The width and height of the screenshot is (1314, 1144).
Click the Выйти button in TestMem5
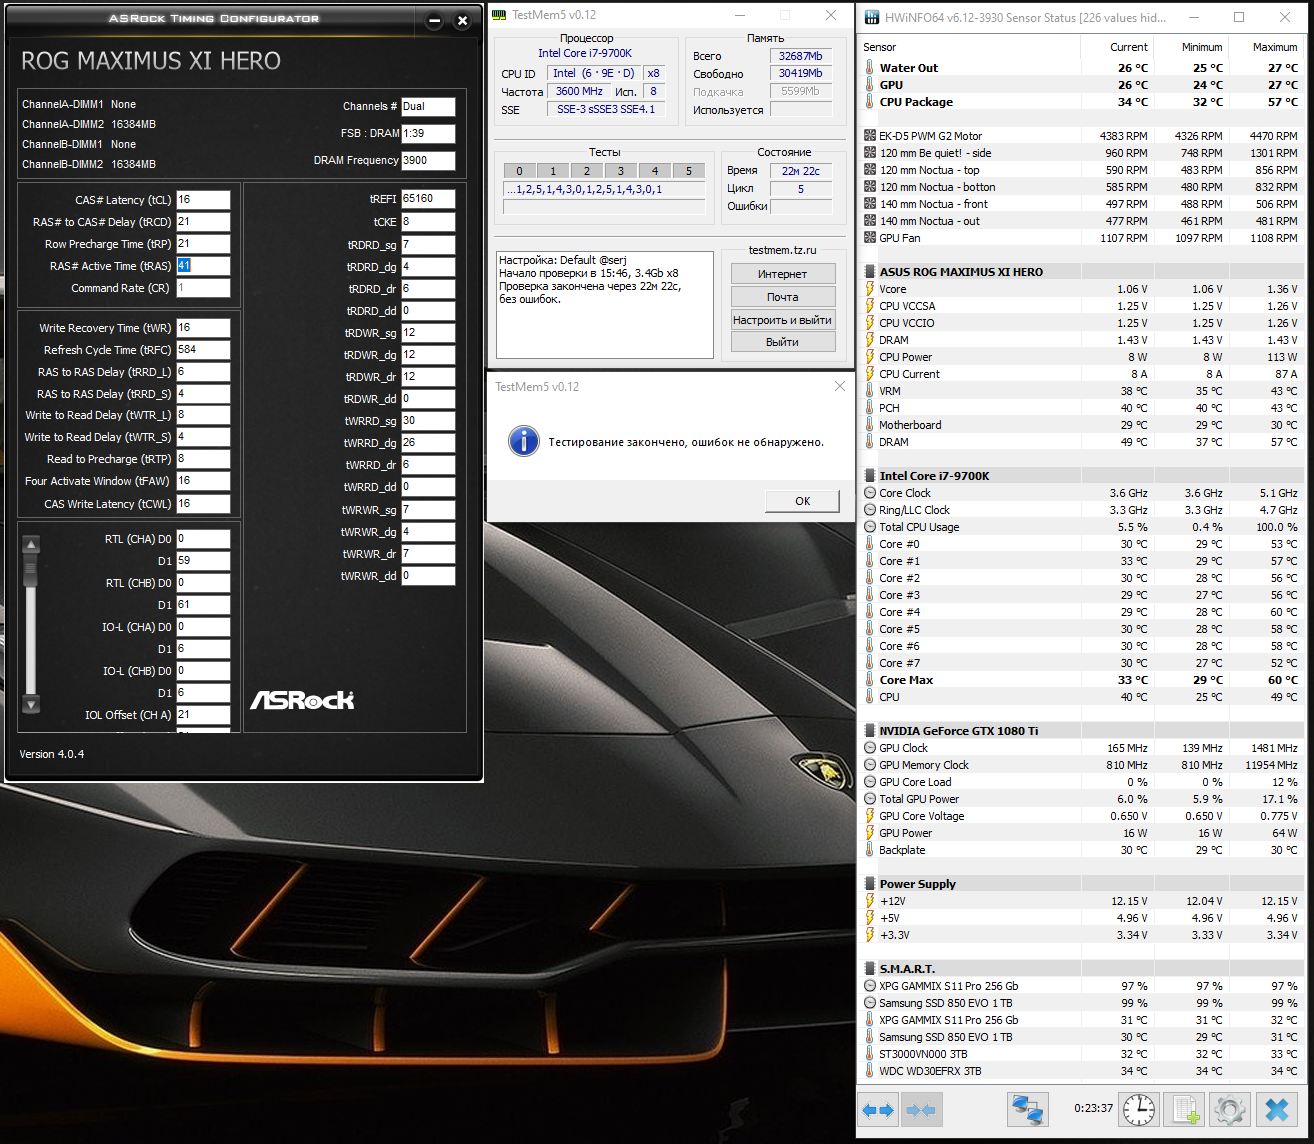click(783, 342)
